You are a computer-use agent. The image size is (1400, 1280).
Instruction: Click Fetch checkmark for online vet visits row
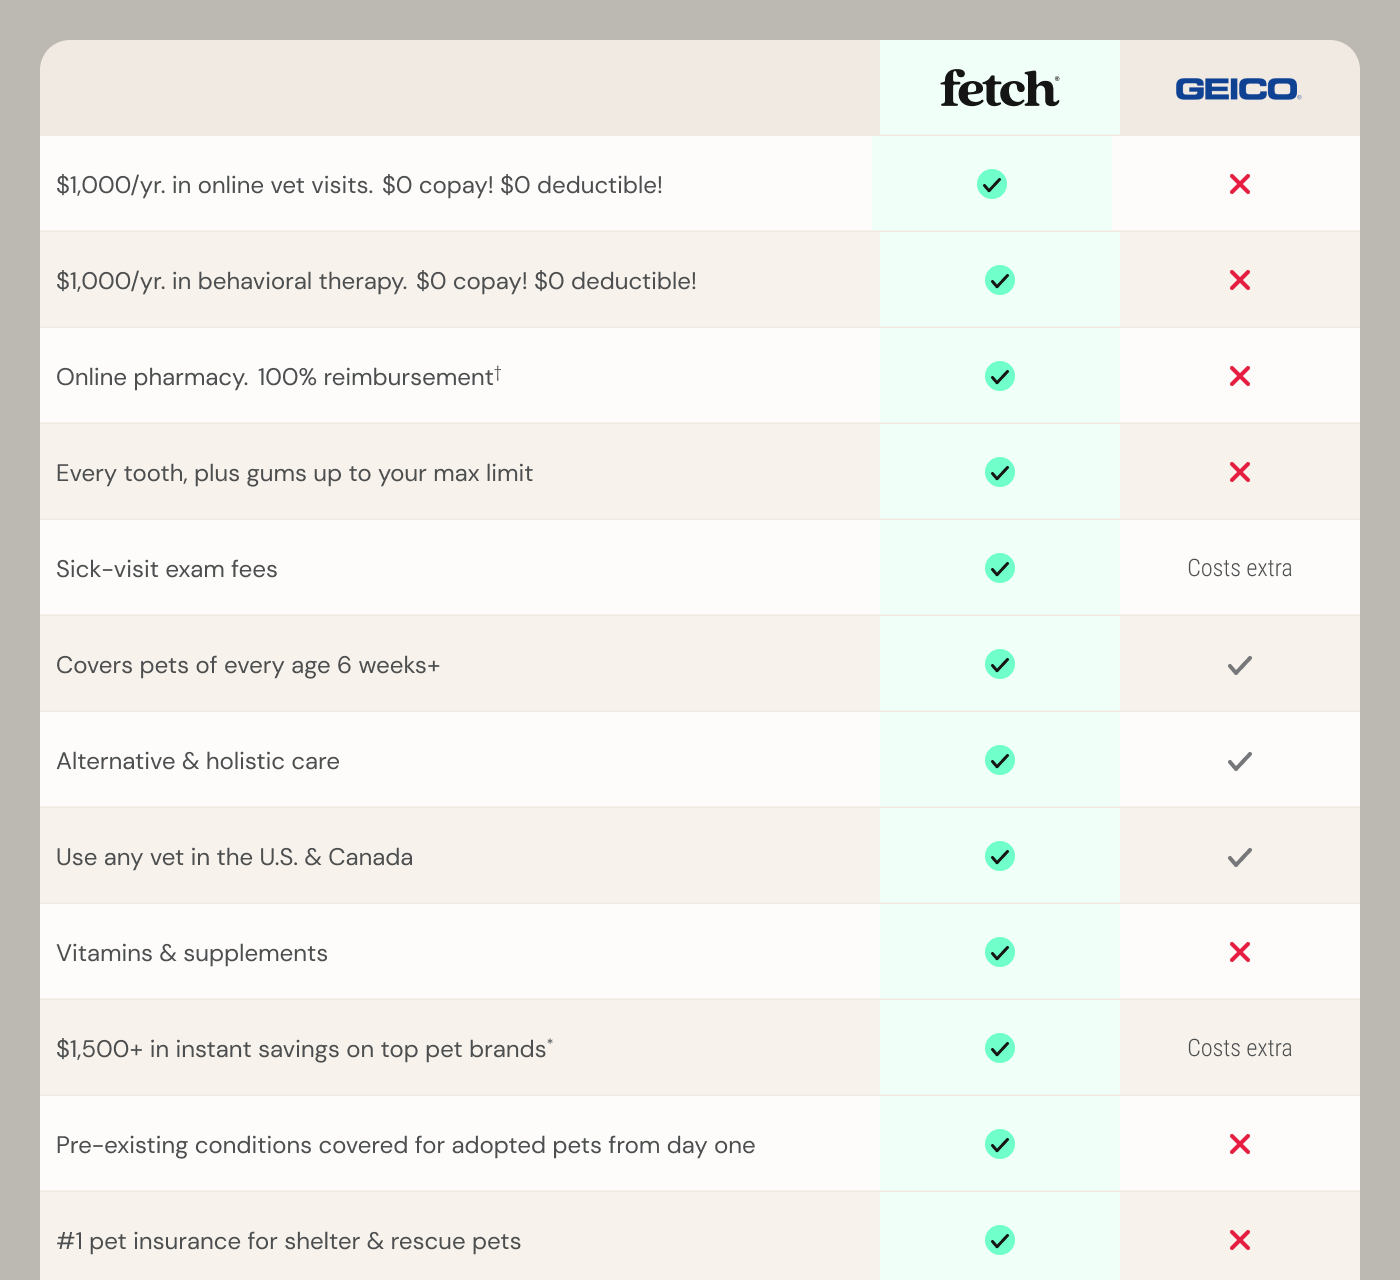point(992,184)
